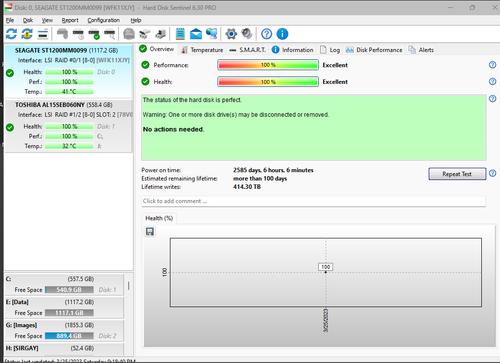Open settings with the gear toolbar icon
Image resolution: width=500 pixels, height=363 pixels.
tap(231, 34)
